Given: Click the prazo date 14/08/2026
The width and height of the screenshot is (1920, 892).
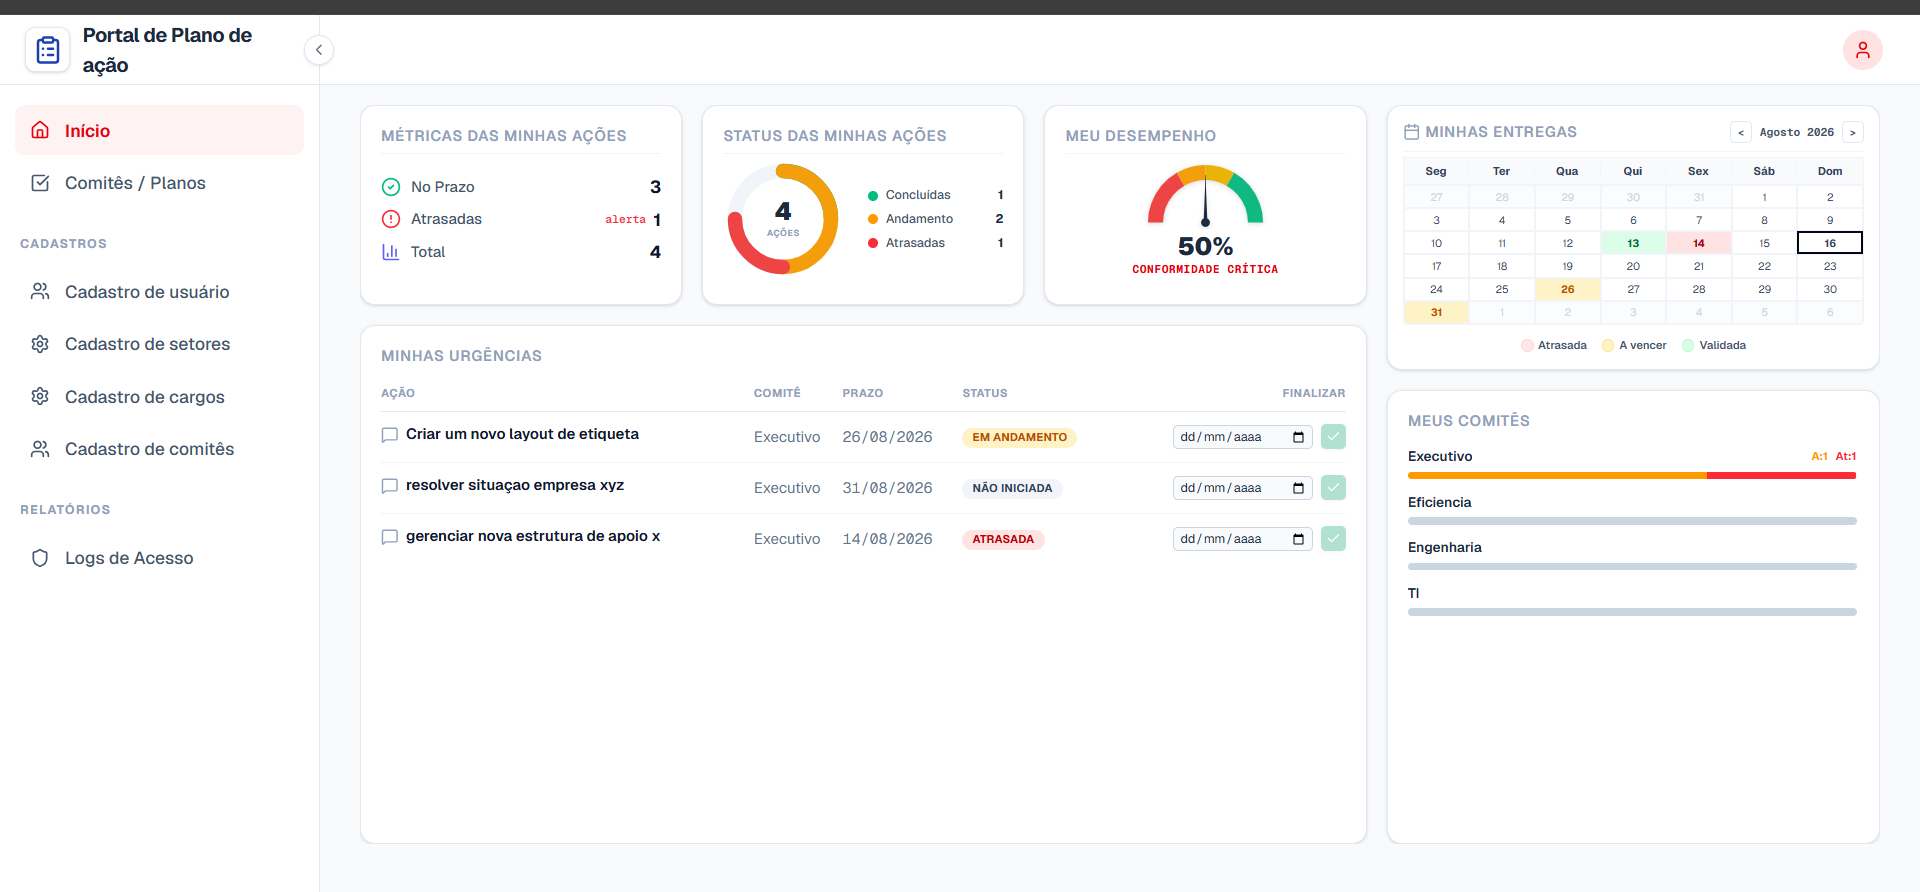Looking at the screenshot, I should pos(887,539).
